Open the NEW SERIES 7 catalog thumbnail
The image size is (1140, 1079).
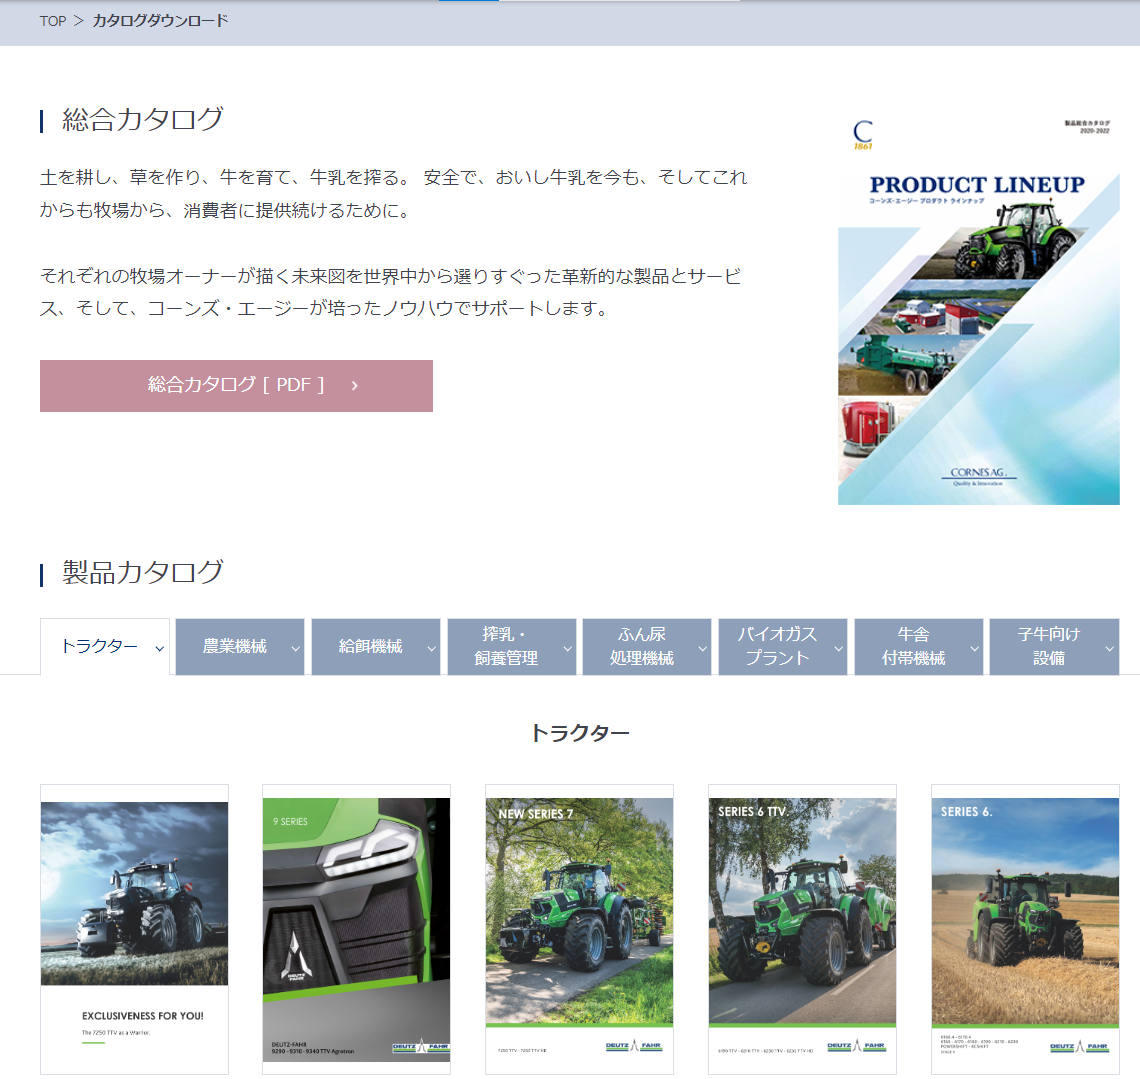coord(579,929)
